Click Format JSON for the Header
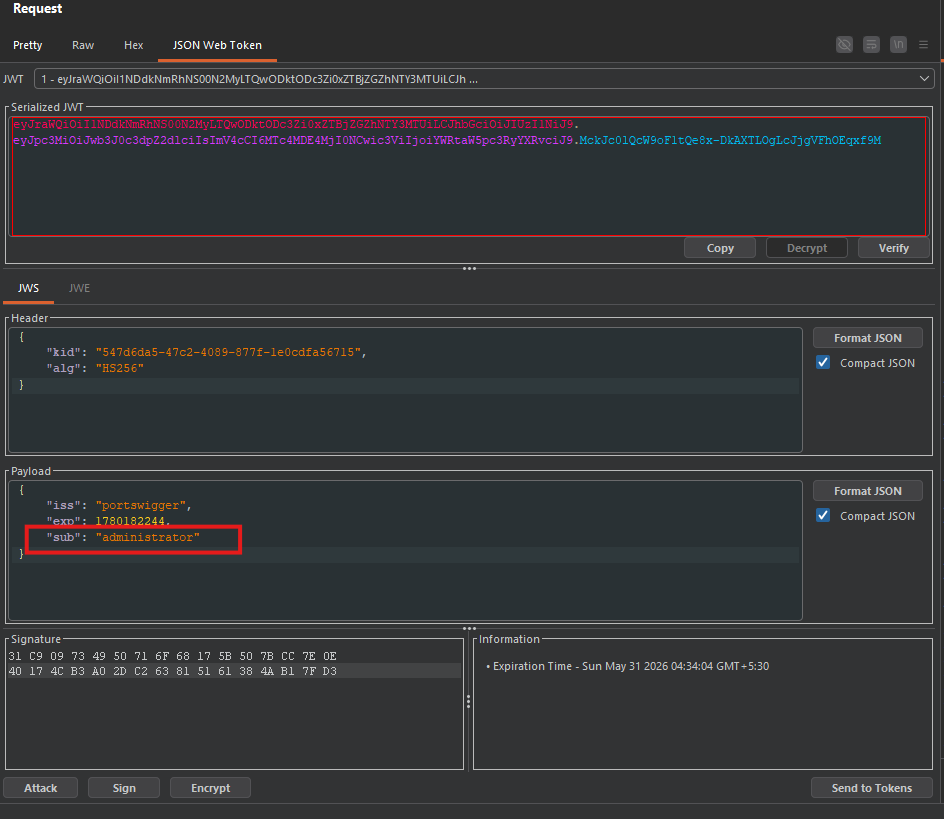 [868, 338]
